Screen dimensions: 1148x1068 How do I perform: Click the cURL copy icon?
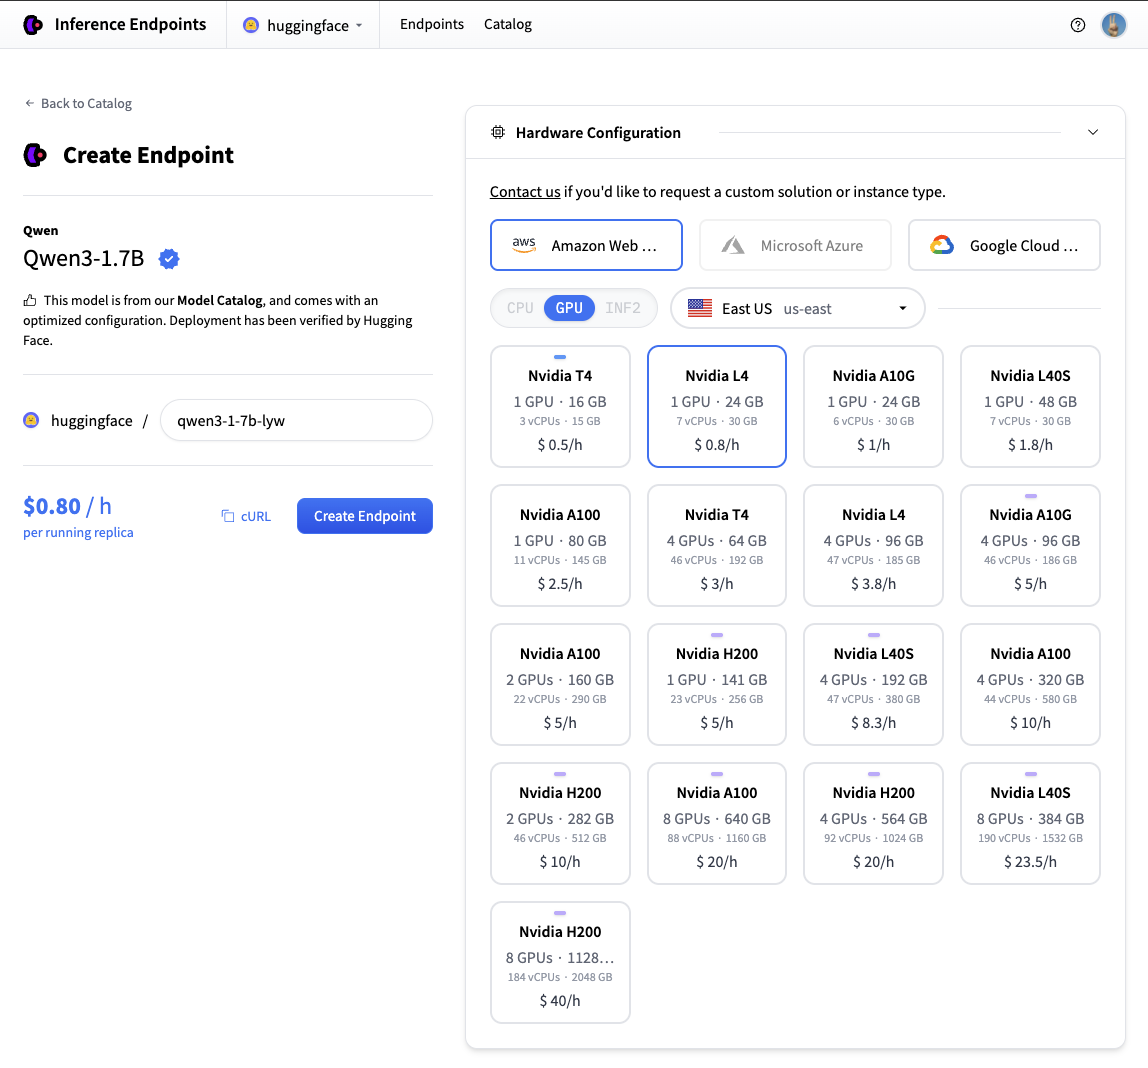pos(228,516)
